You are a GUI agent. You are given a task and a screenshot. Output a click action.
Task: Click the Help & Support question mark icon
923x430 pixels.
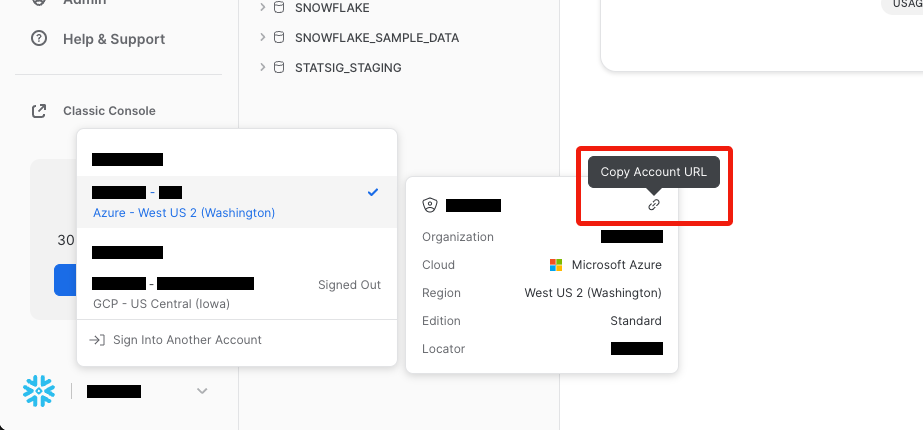click(x=39, y=39)
